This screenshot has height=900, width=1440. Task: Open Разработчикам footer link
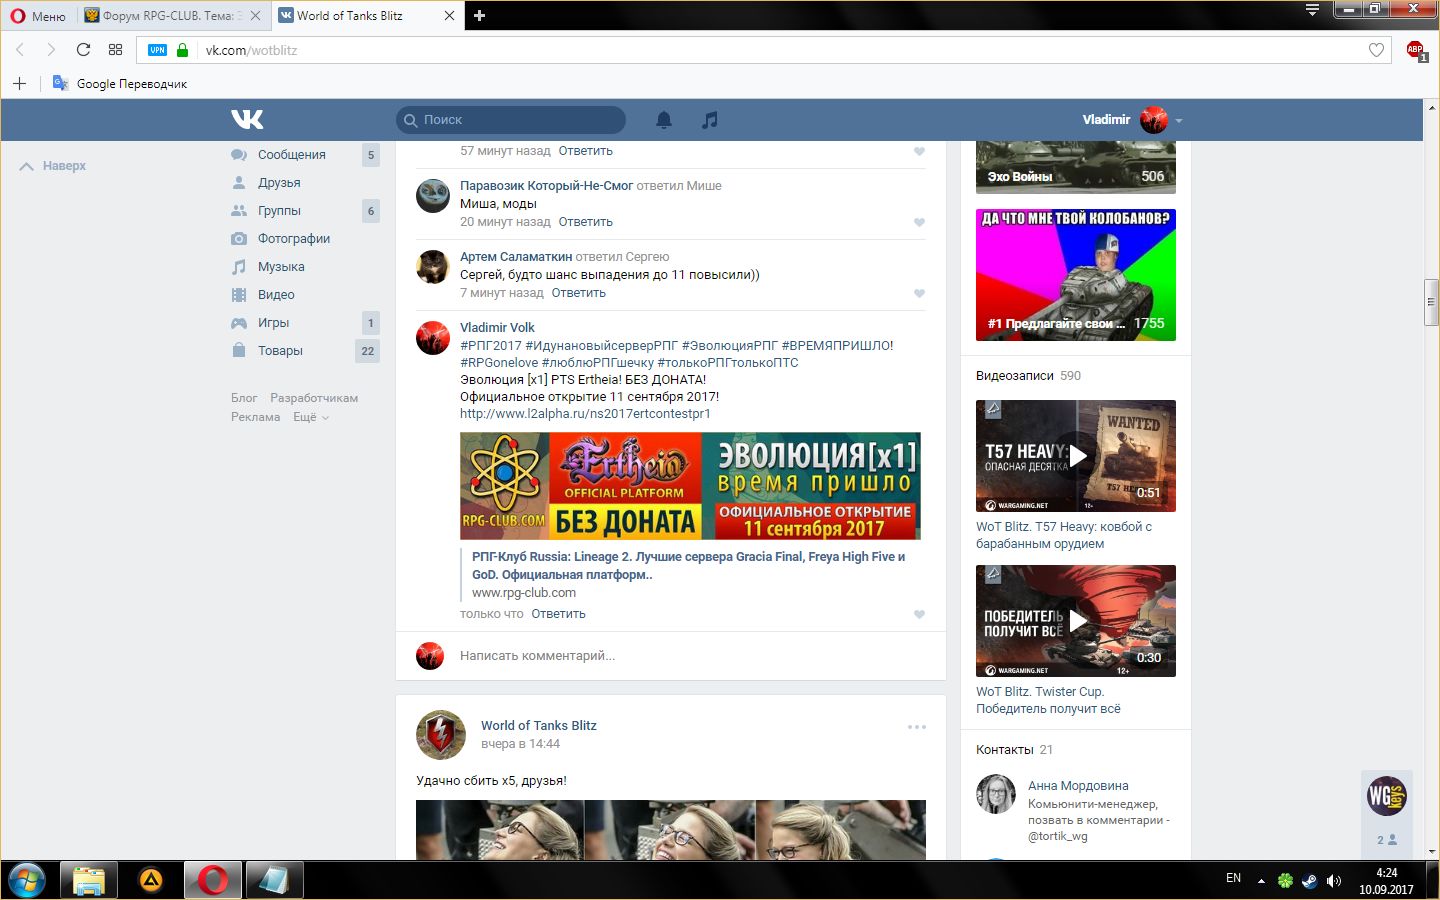tap(314, 398)
